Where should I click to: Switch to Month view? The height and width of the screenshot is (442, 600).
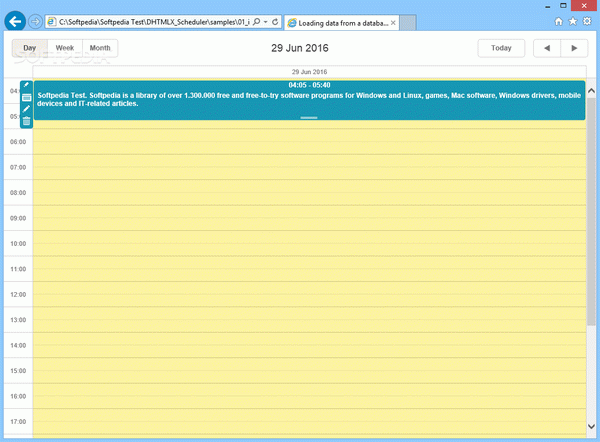point(100,48)
